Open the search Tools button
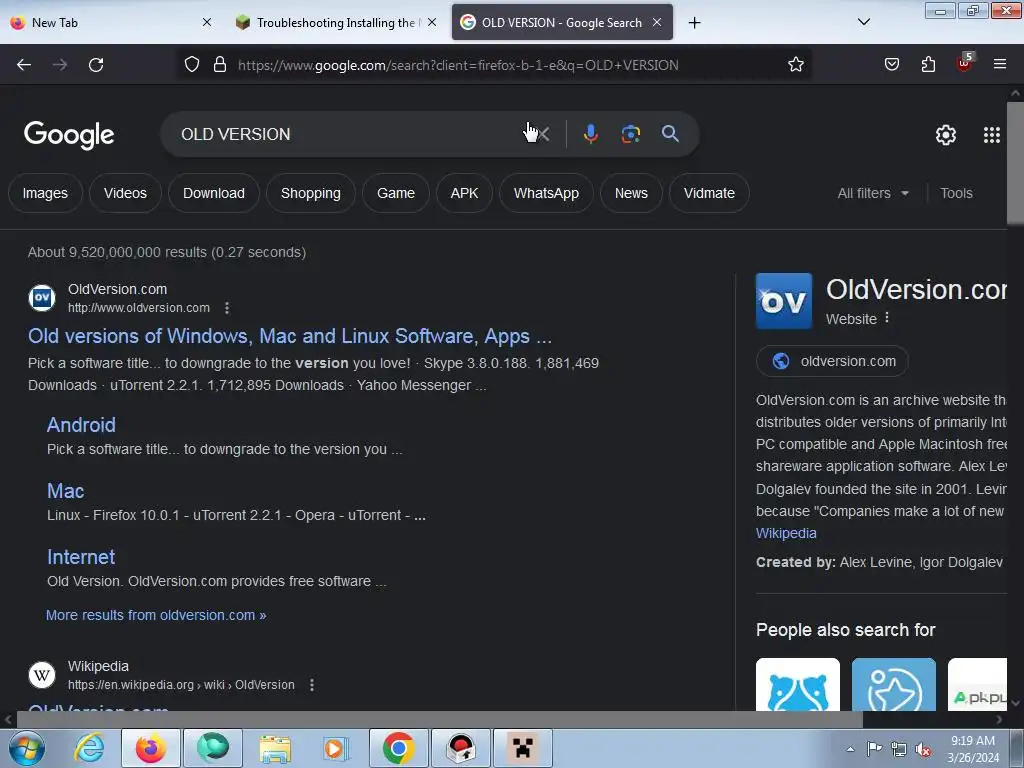 tap(956, 193)
